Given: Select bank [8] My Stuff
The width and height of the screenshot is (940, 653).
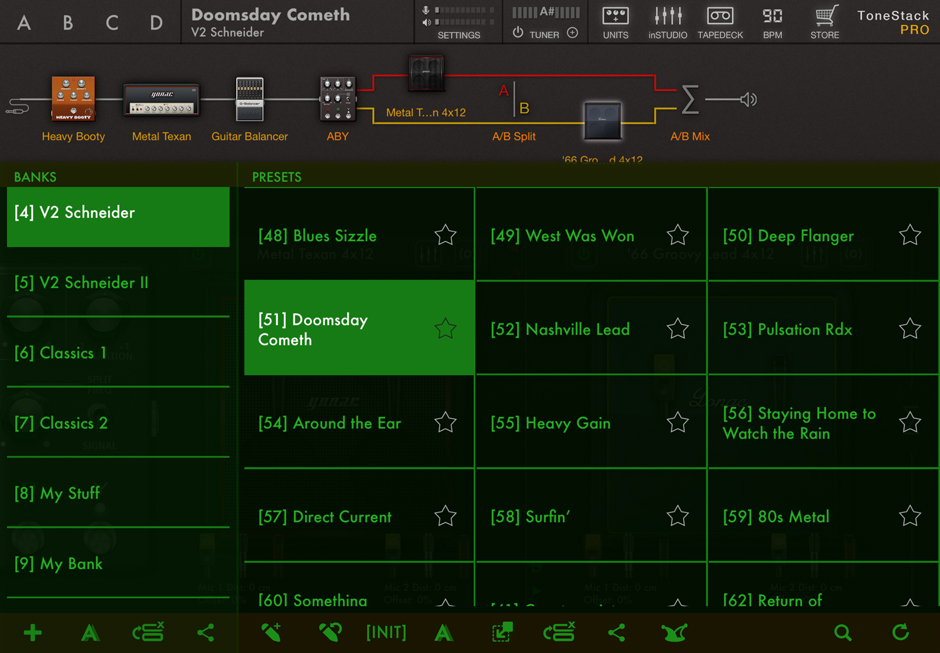Looking at the screenshot, I should click(118, 493).
